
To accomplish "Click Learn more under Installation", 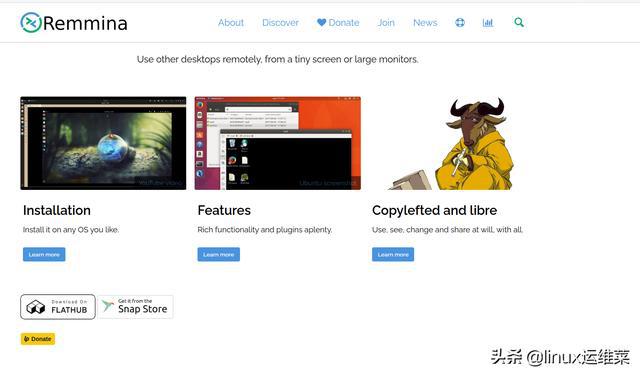I will 44,254.
